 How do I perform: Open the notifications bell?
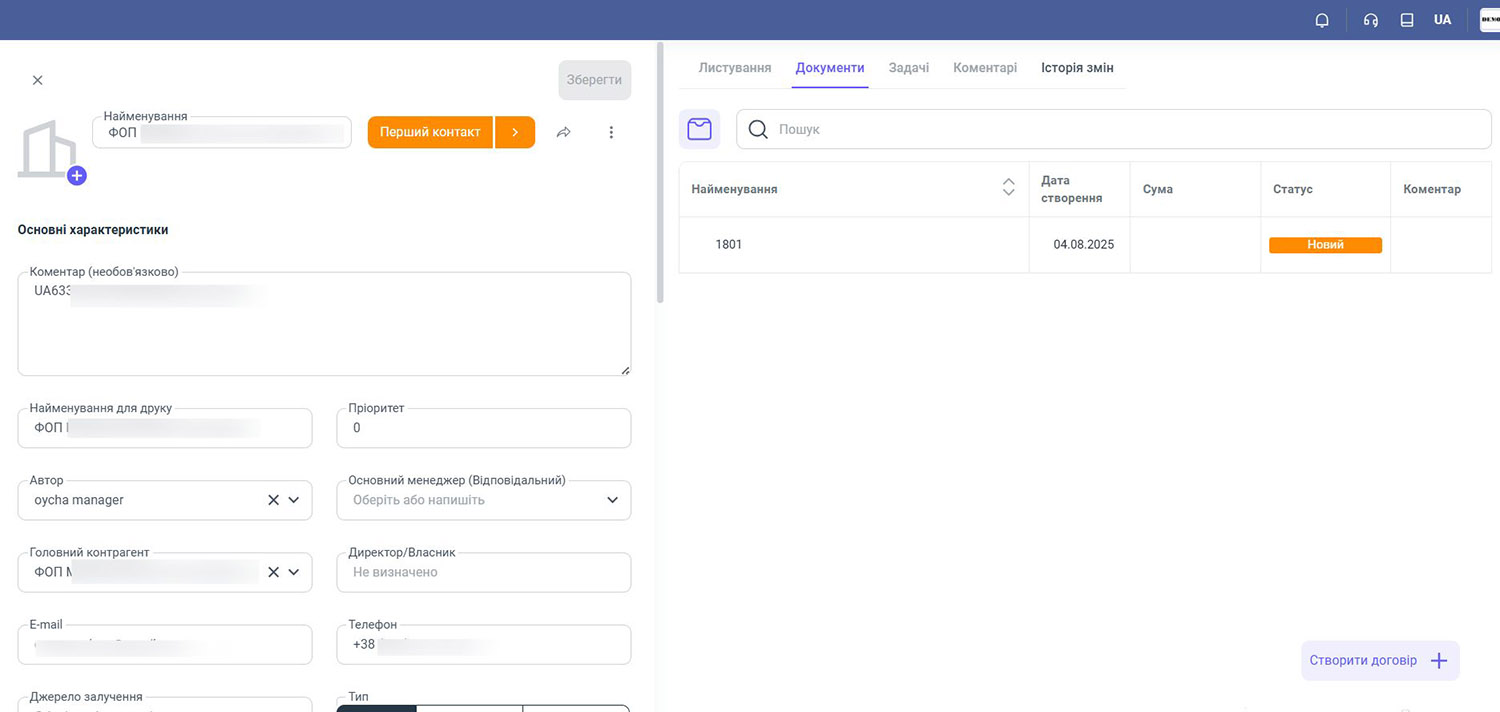tap(1322, 20)
